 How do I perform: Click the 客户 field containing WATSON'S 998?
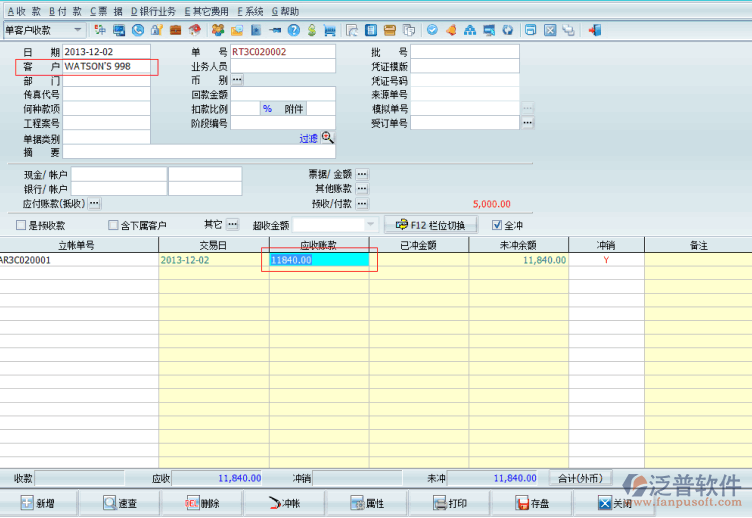110,67
